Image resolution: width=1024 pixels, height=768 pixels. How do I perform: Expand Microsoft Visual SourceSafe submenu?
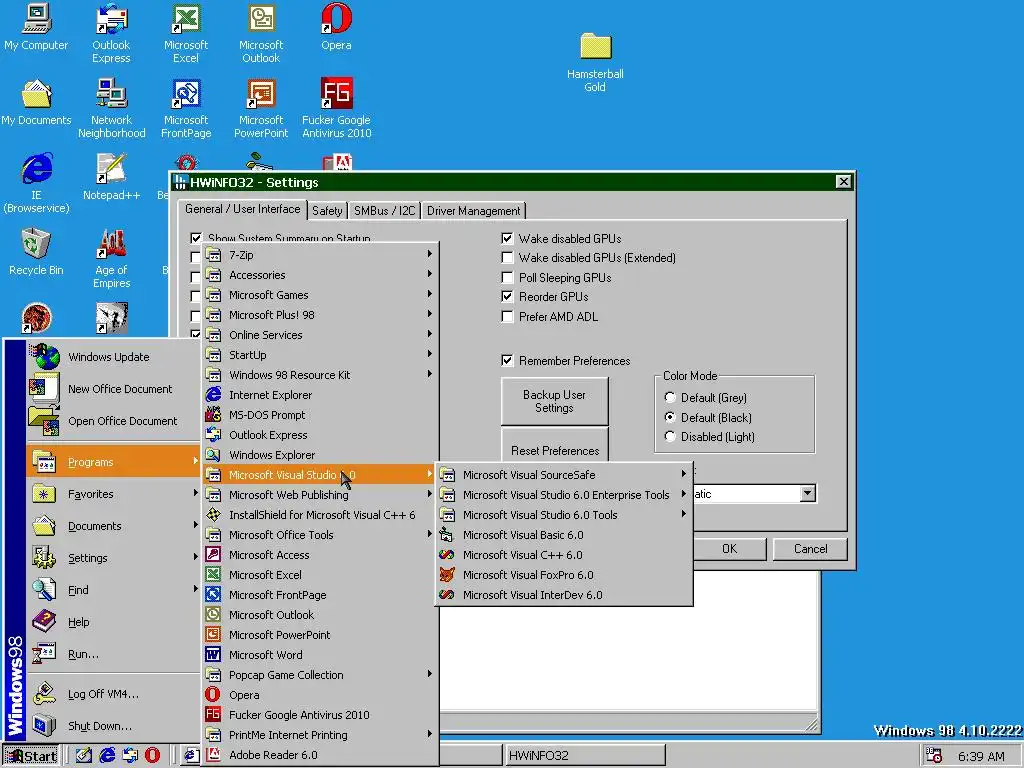coord(565,475)
